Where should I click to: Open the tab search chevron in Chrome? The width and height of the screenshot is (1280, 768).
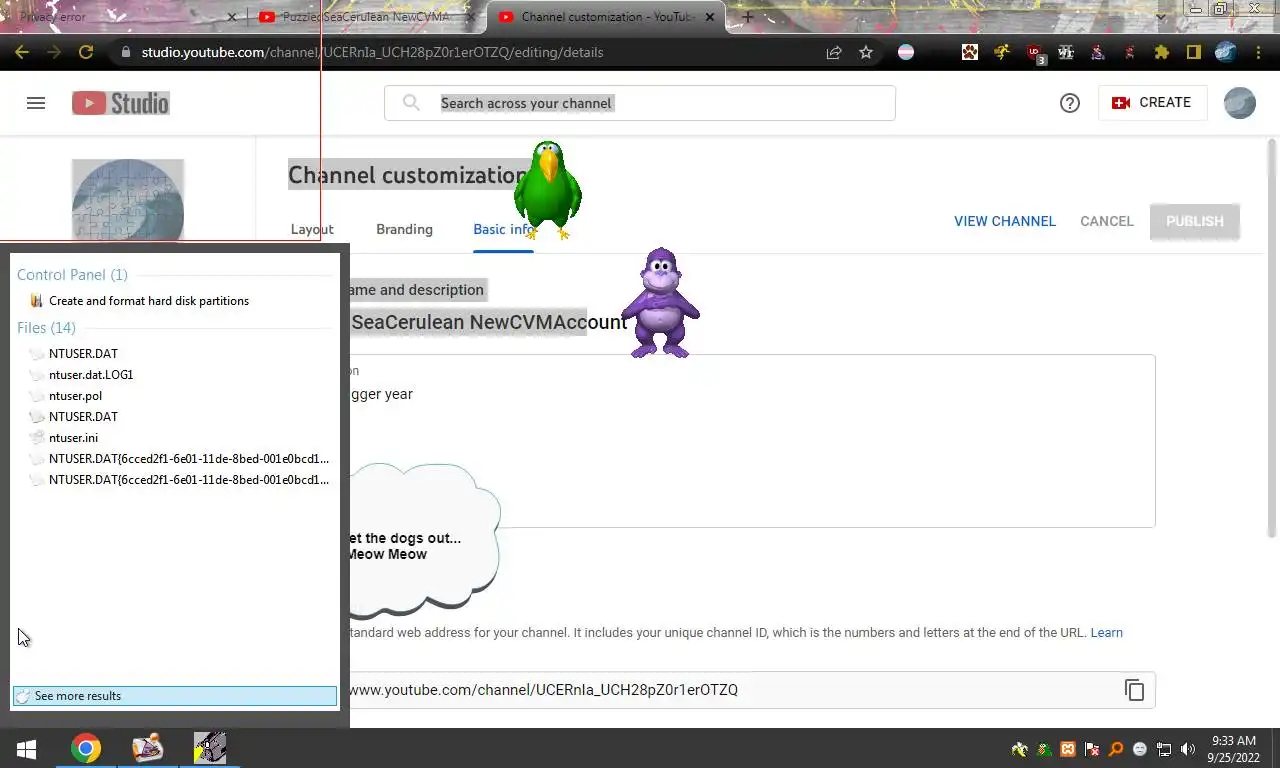point(1160,17)
